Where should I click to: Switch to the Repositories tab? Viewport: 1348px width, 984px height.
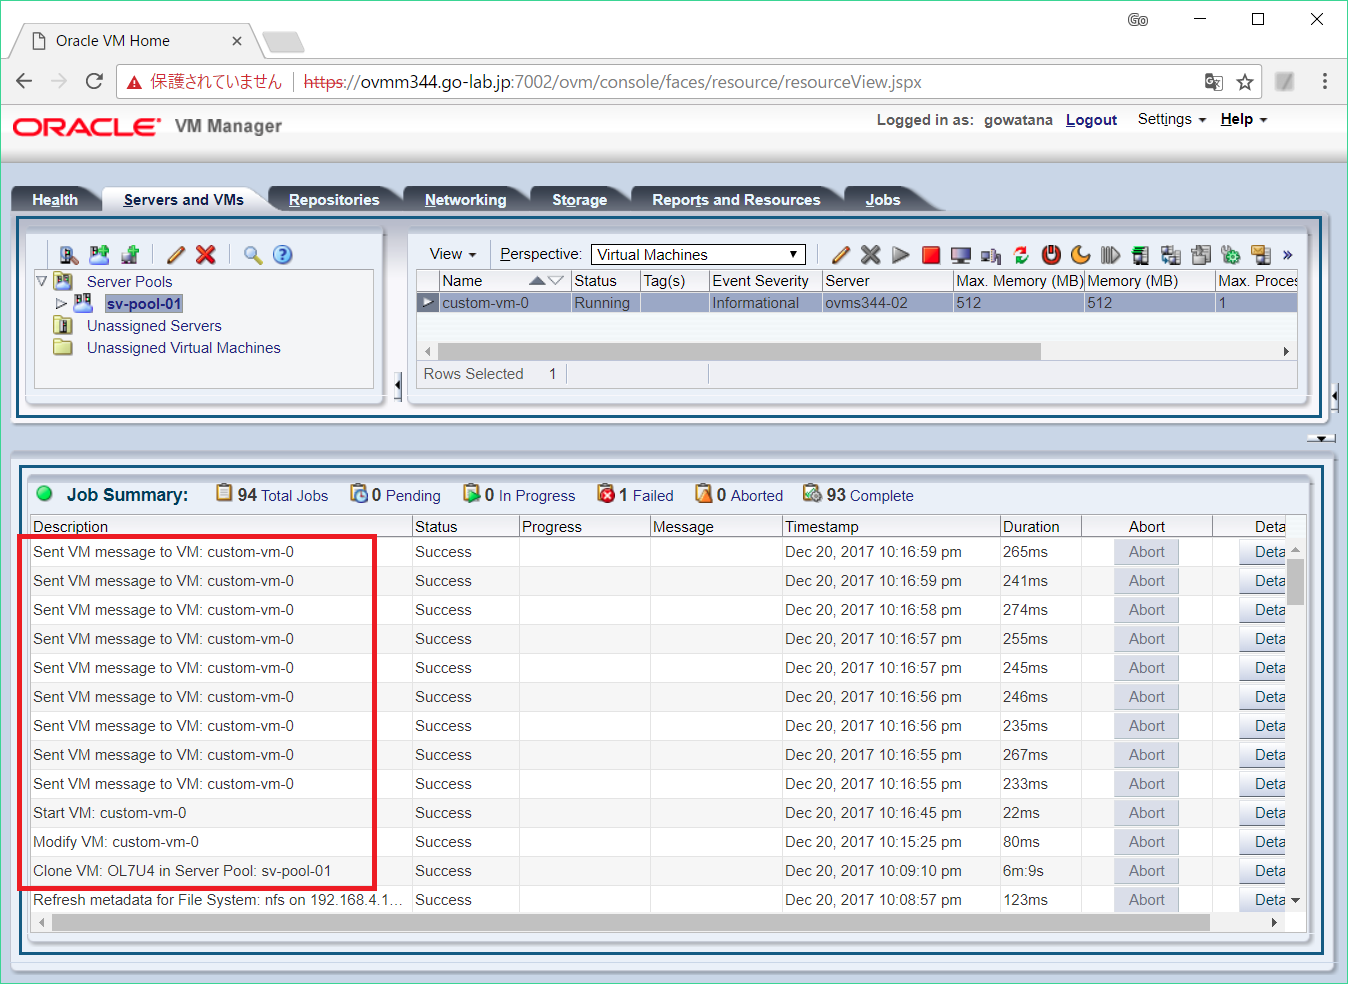tap(334, 200)
